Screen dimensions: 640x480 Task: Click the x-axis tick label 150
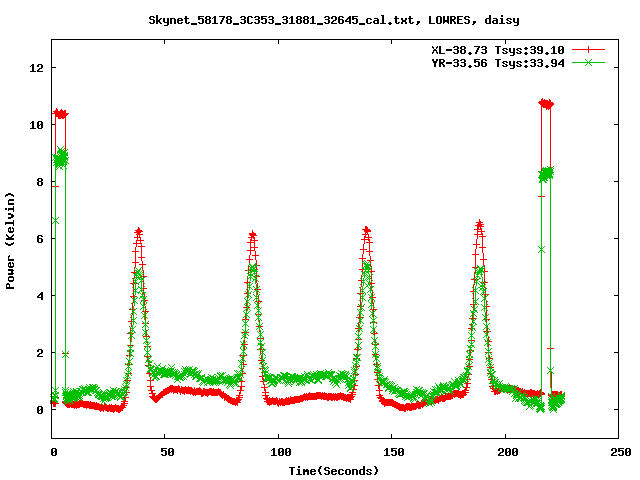394,452
